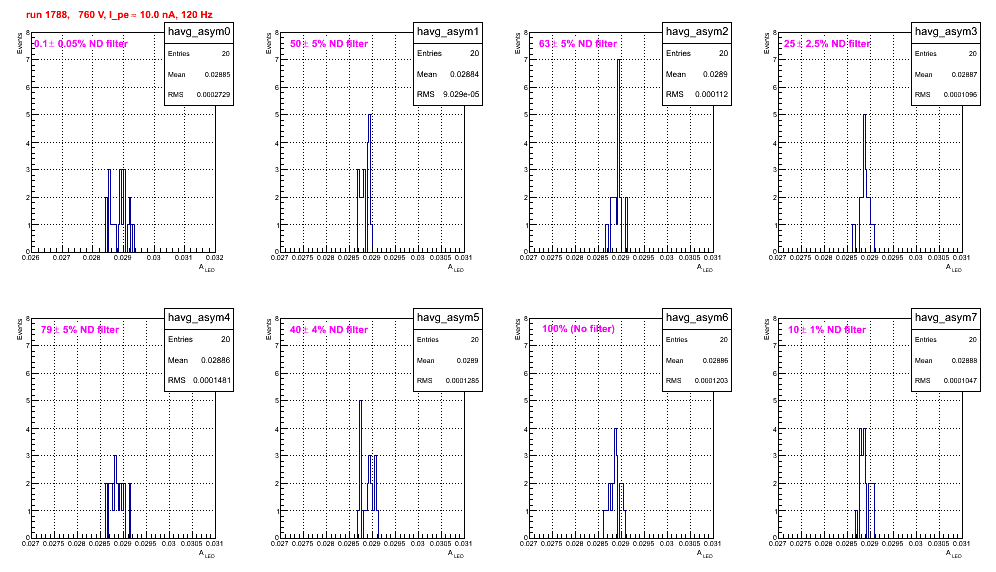Click RMS 0.000112 in havg_asym2 stats
Screen dimensions: 996x572
point(697,95)
